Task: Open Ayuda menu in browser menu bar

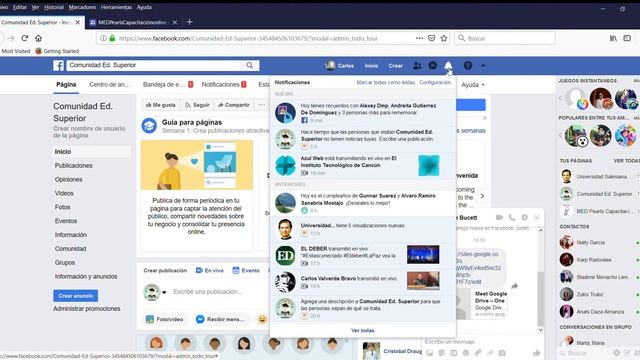Action: (x=144, y=7)
